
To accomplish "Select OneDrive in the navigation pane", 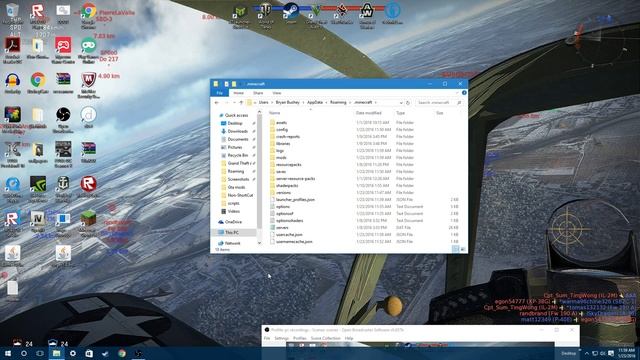I will (233, 222).
